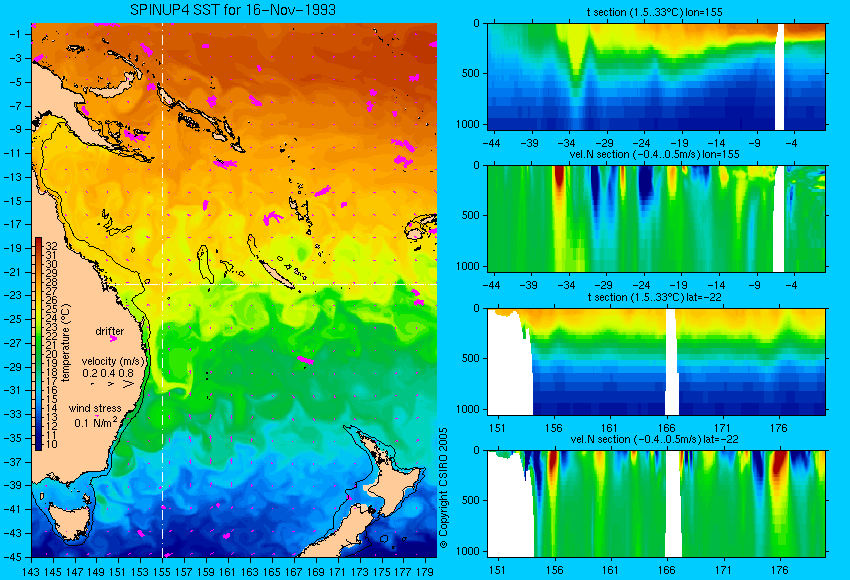Click '166' tick under lat=-22 temperature section
The width and height of the screenshot is (850, 580).
click(x=666, y=428)
